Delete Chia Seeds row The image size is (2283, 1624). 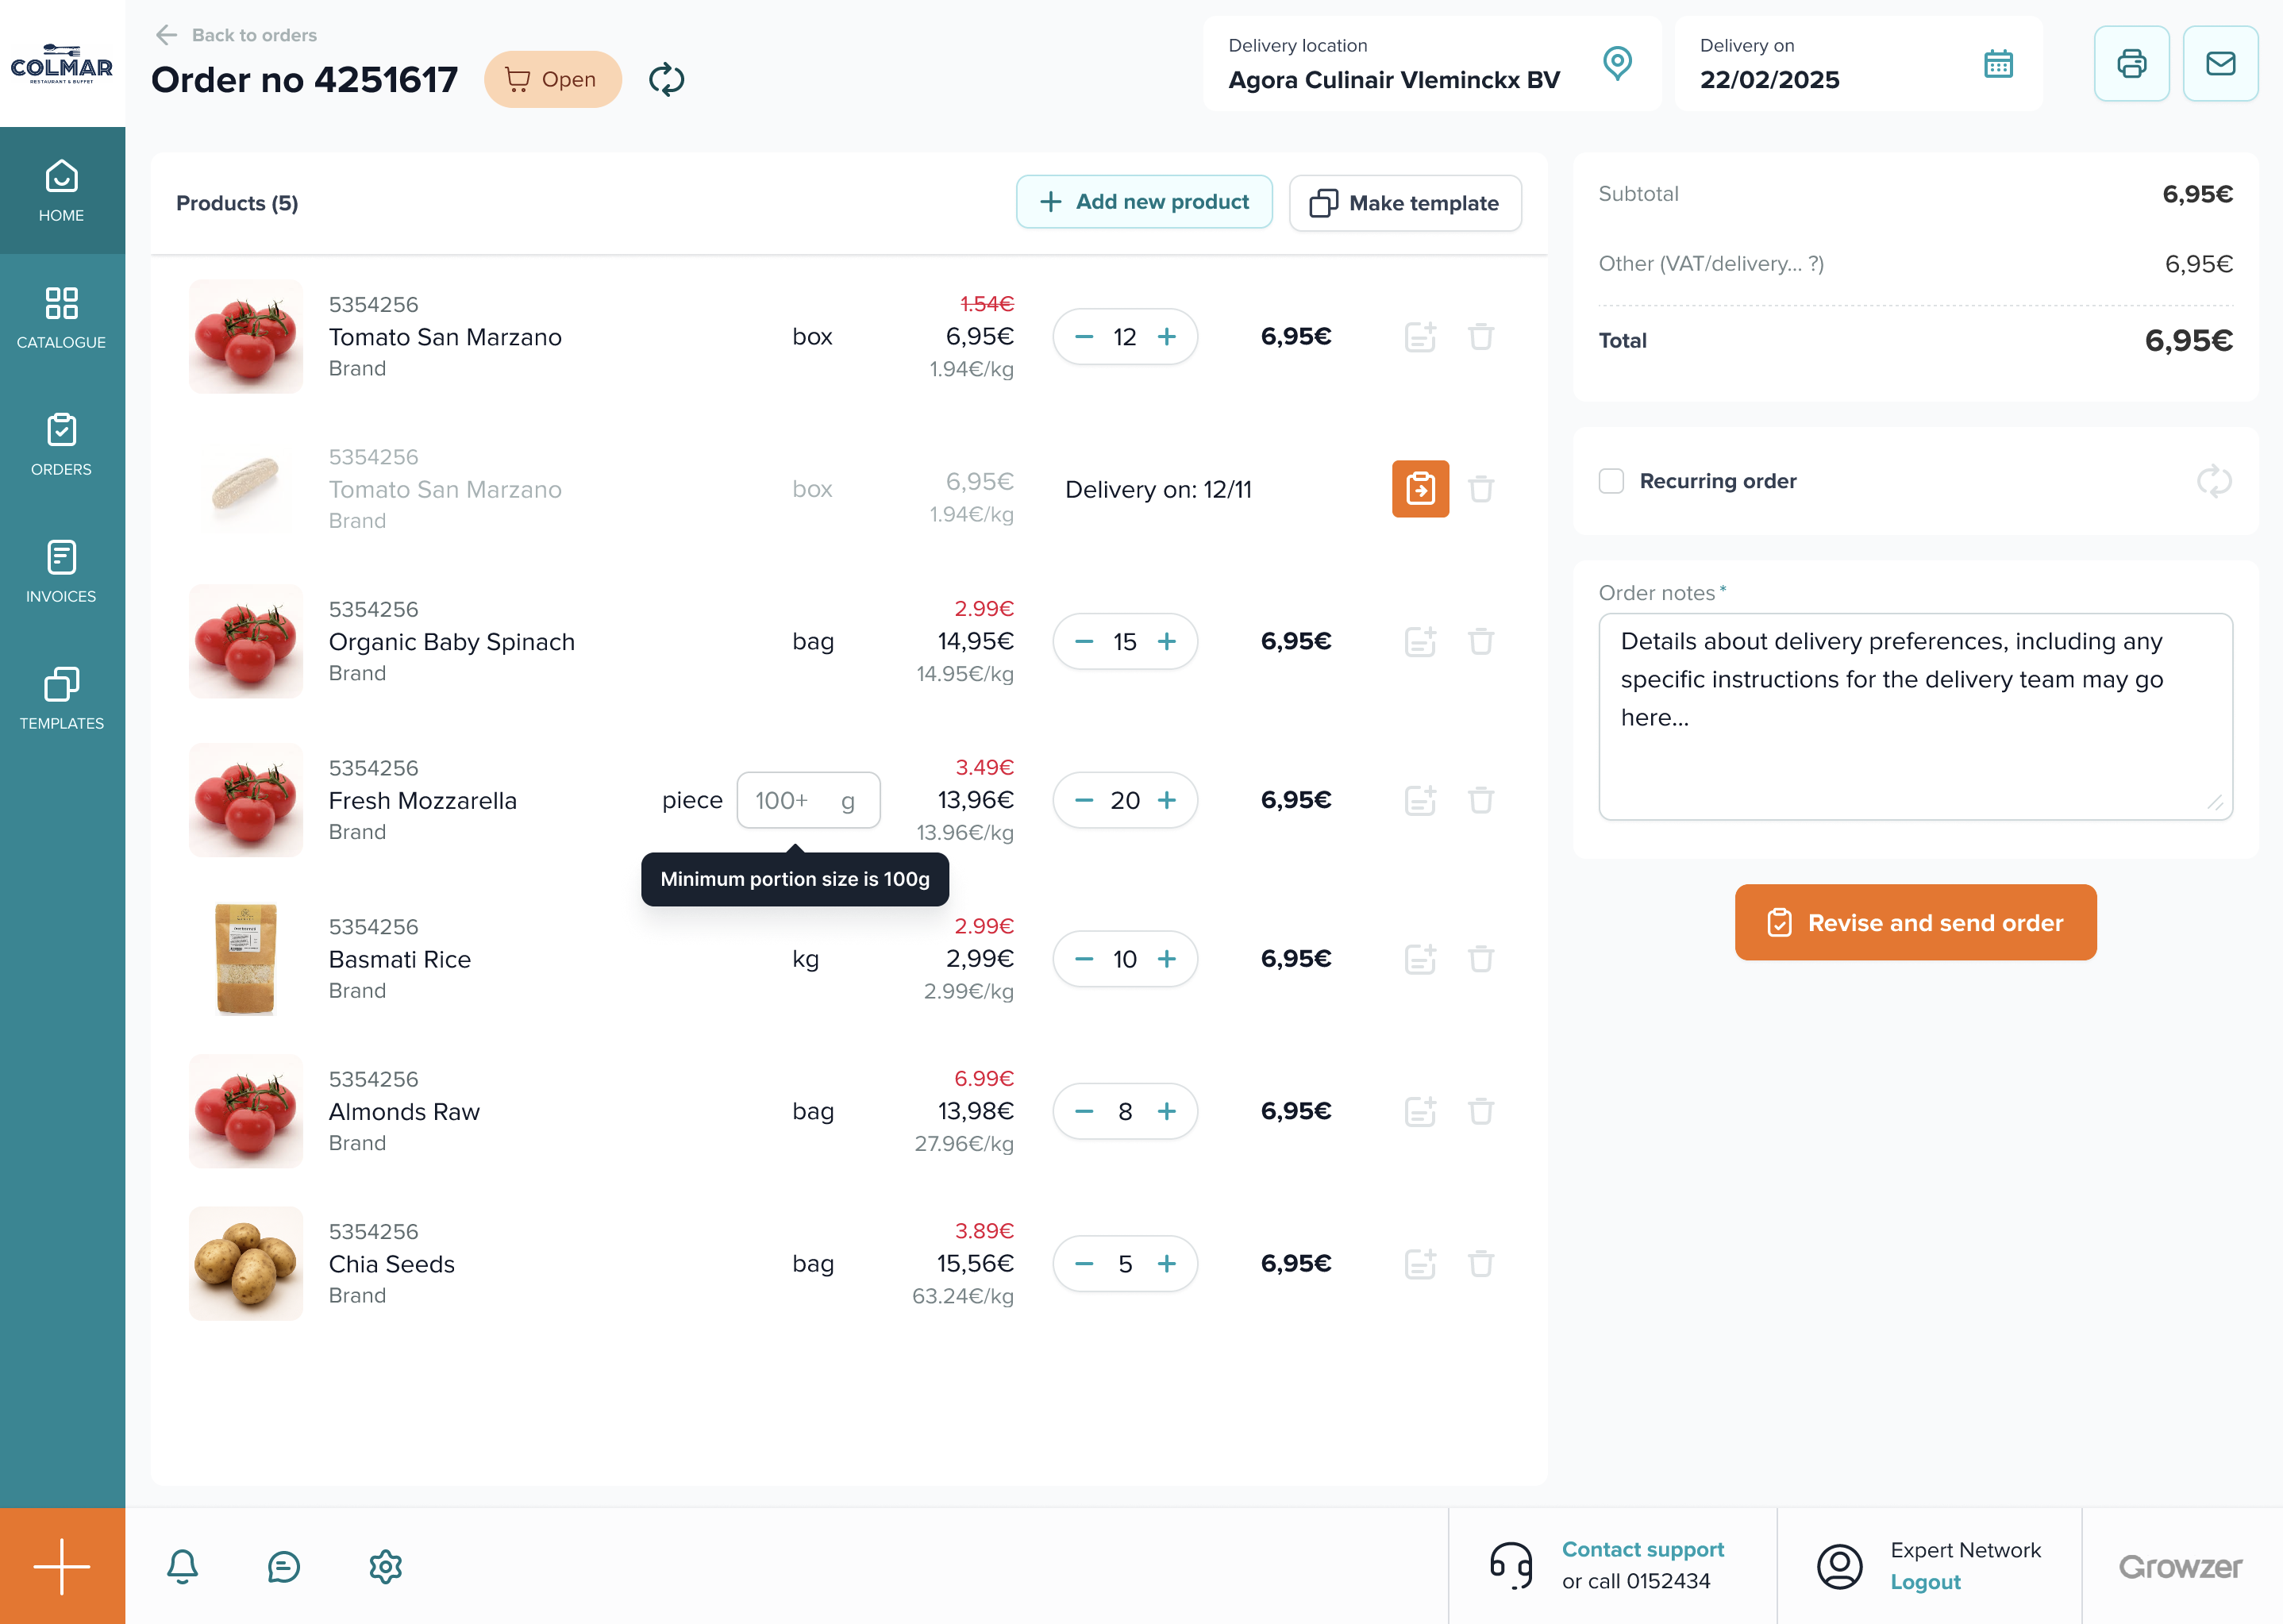pyautogui.click(x=1481, y=1264)
